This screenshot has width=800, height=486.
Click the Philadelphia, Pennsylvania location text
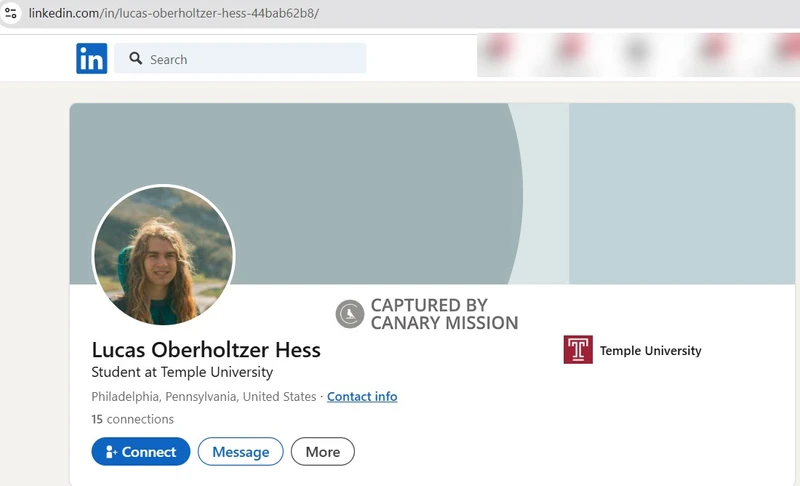coord(204,396)
